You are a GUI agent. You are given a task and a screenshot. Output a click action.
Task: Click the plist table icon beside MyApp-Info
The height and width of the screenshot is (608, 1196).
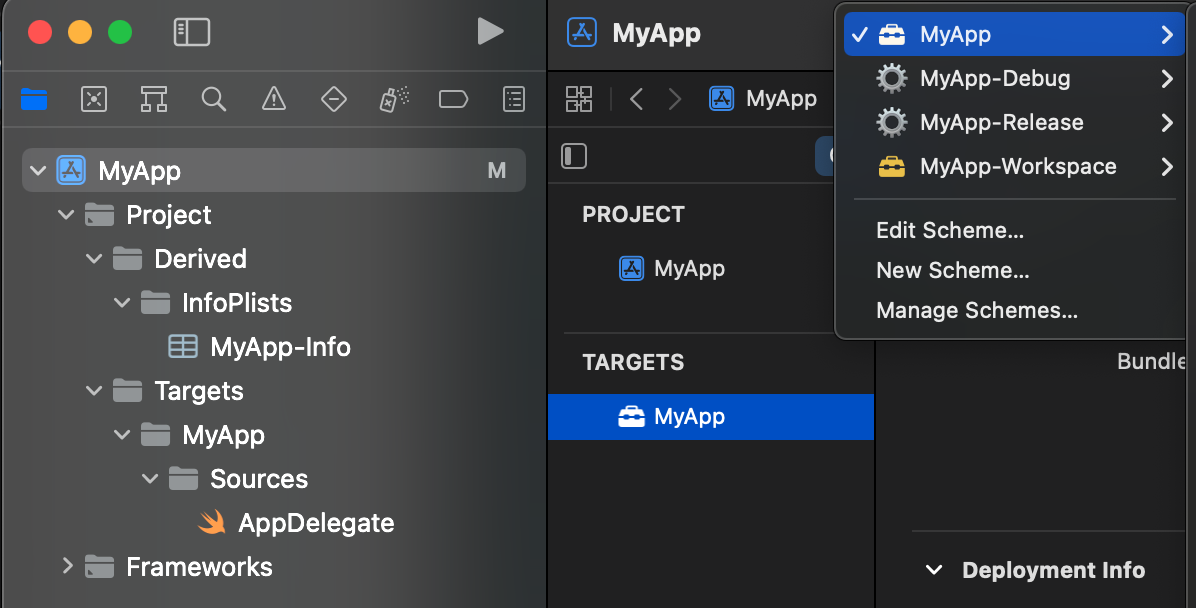point(183,346)
